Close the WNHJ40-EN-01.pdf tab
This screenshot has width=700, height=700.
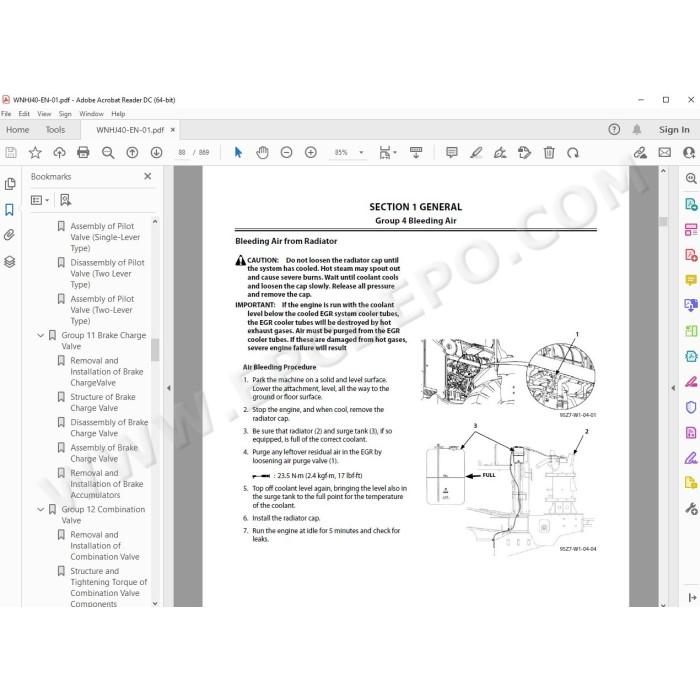[x=173, y=130]
